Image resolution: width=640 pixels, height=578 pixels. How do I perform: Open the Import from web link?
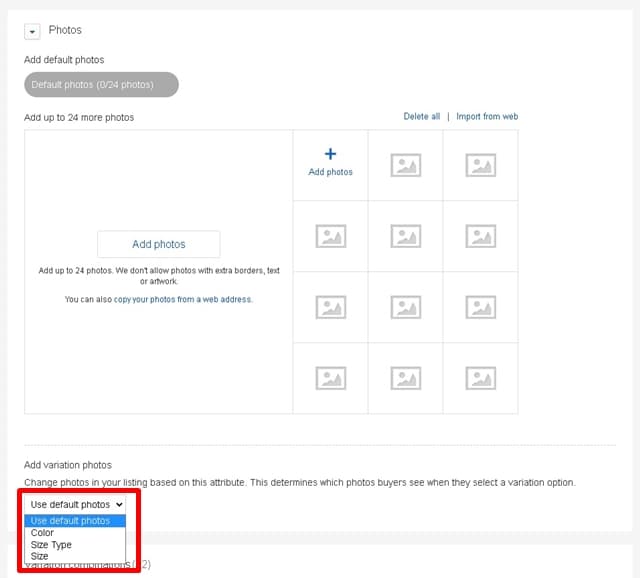[487, 117]
